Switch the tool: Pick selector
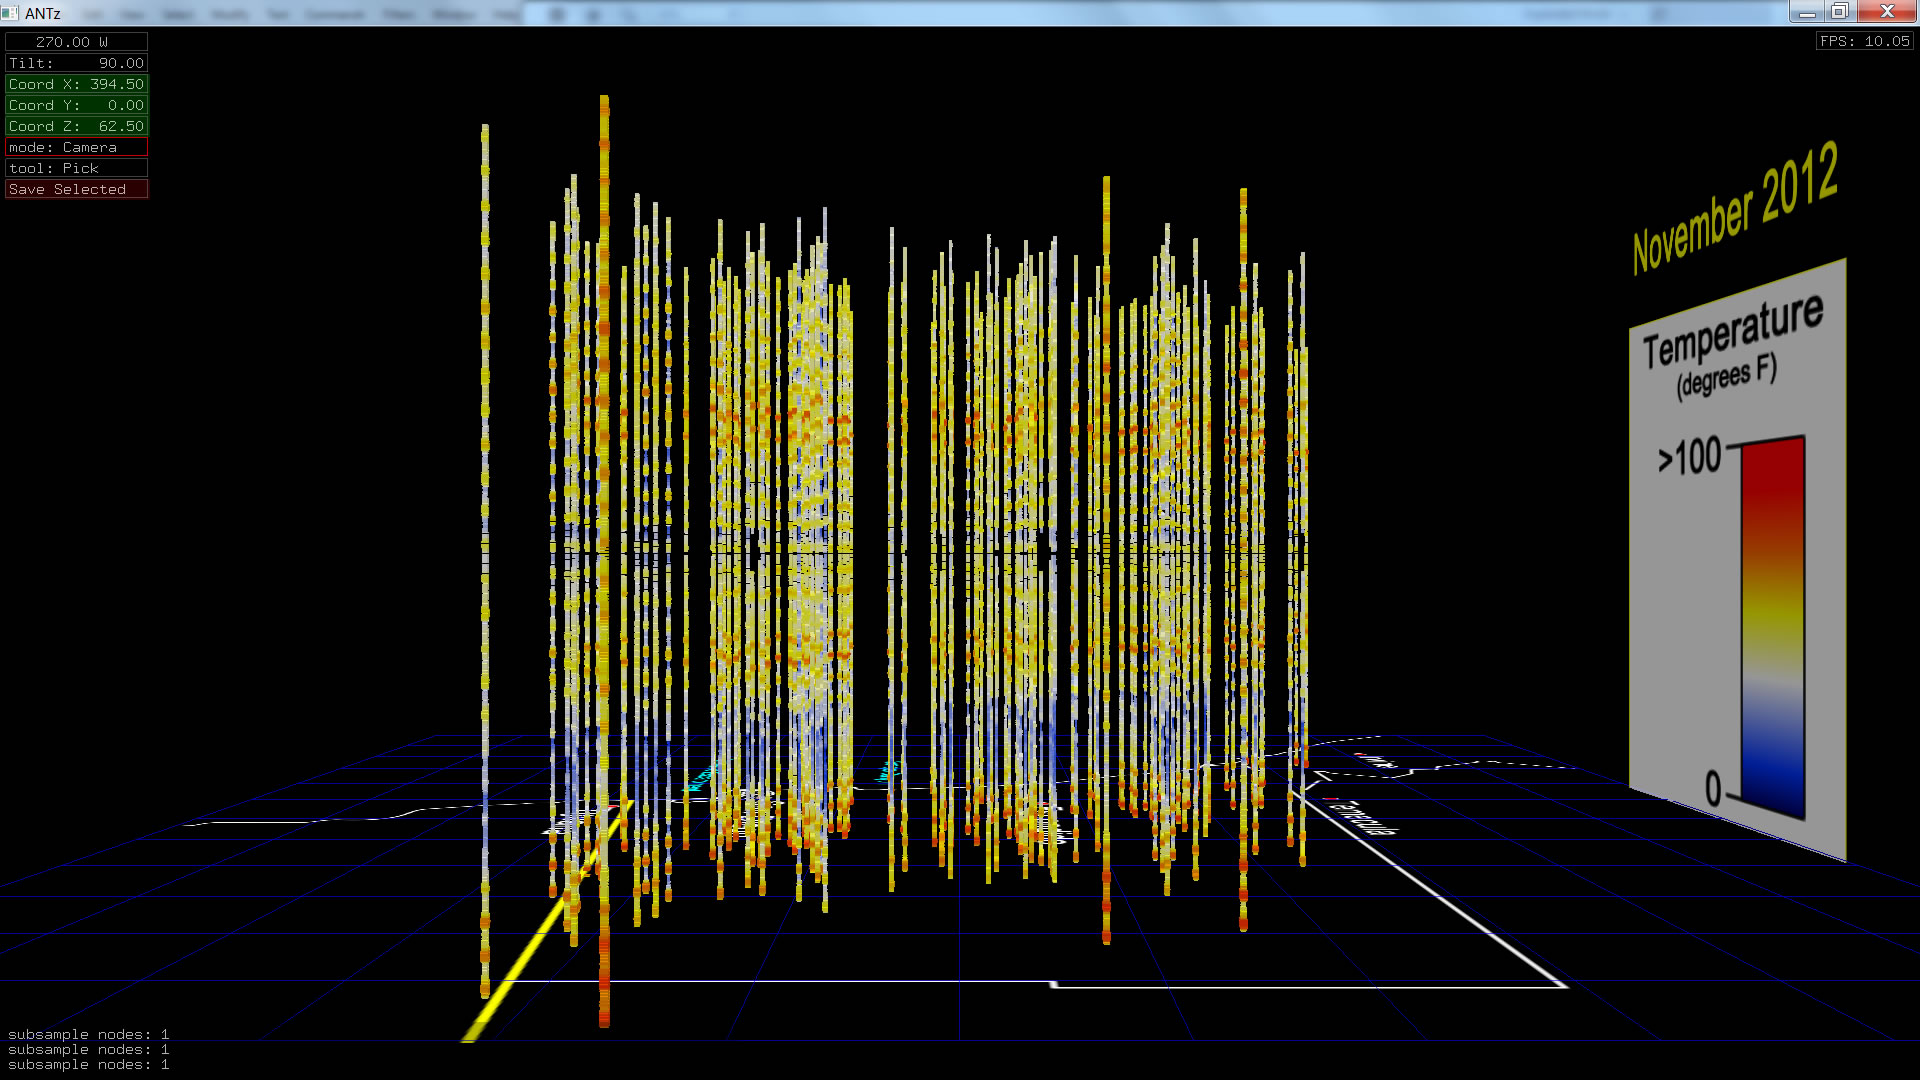 tap(76, 168)
